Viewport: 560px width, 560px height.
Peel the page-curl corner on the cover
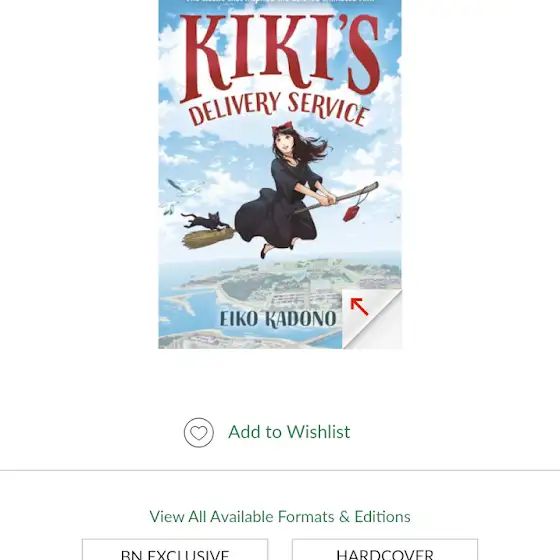click(x=372, y=319)
